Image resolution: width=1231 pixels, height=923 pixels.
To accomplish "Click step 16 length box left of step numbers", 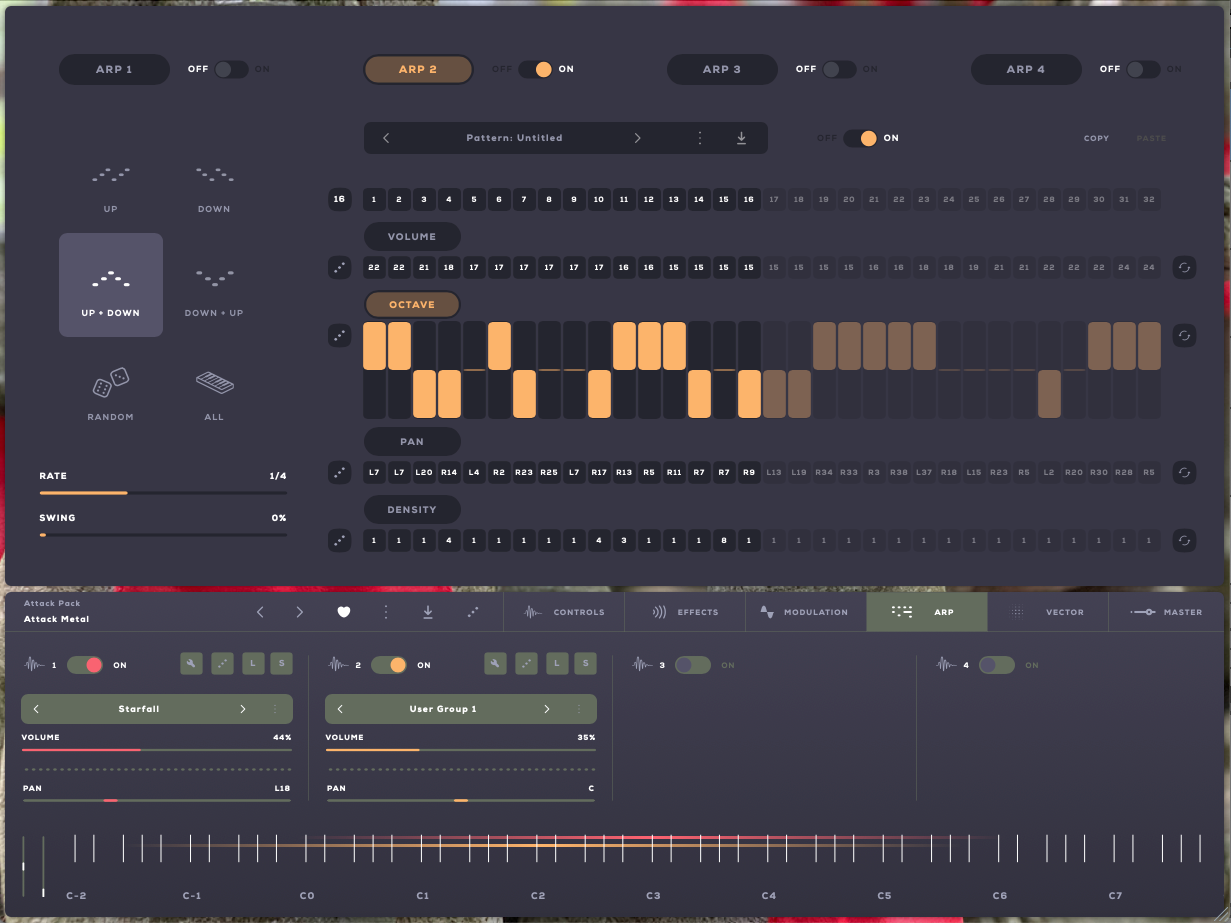I will [340, 199].
